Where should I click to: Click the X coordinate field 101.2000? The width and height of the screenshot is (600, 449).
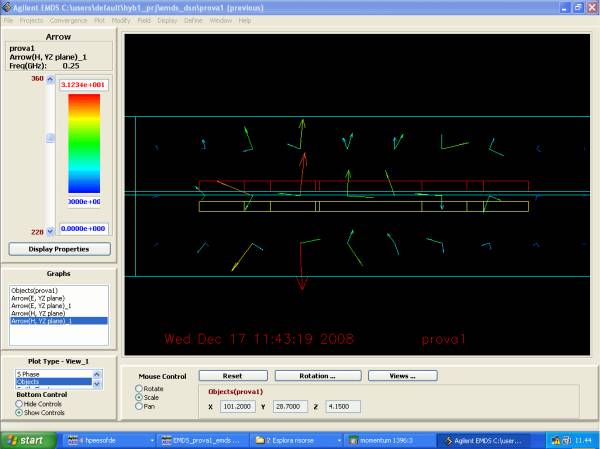pos(238,407)
